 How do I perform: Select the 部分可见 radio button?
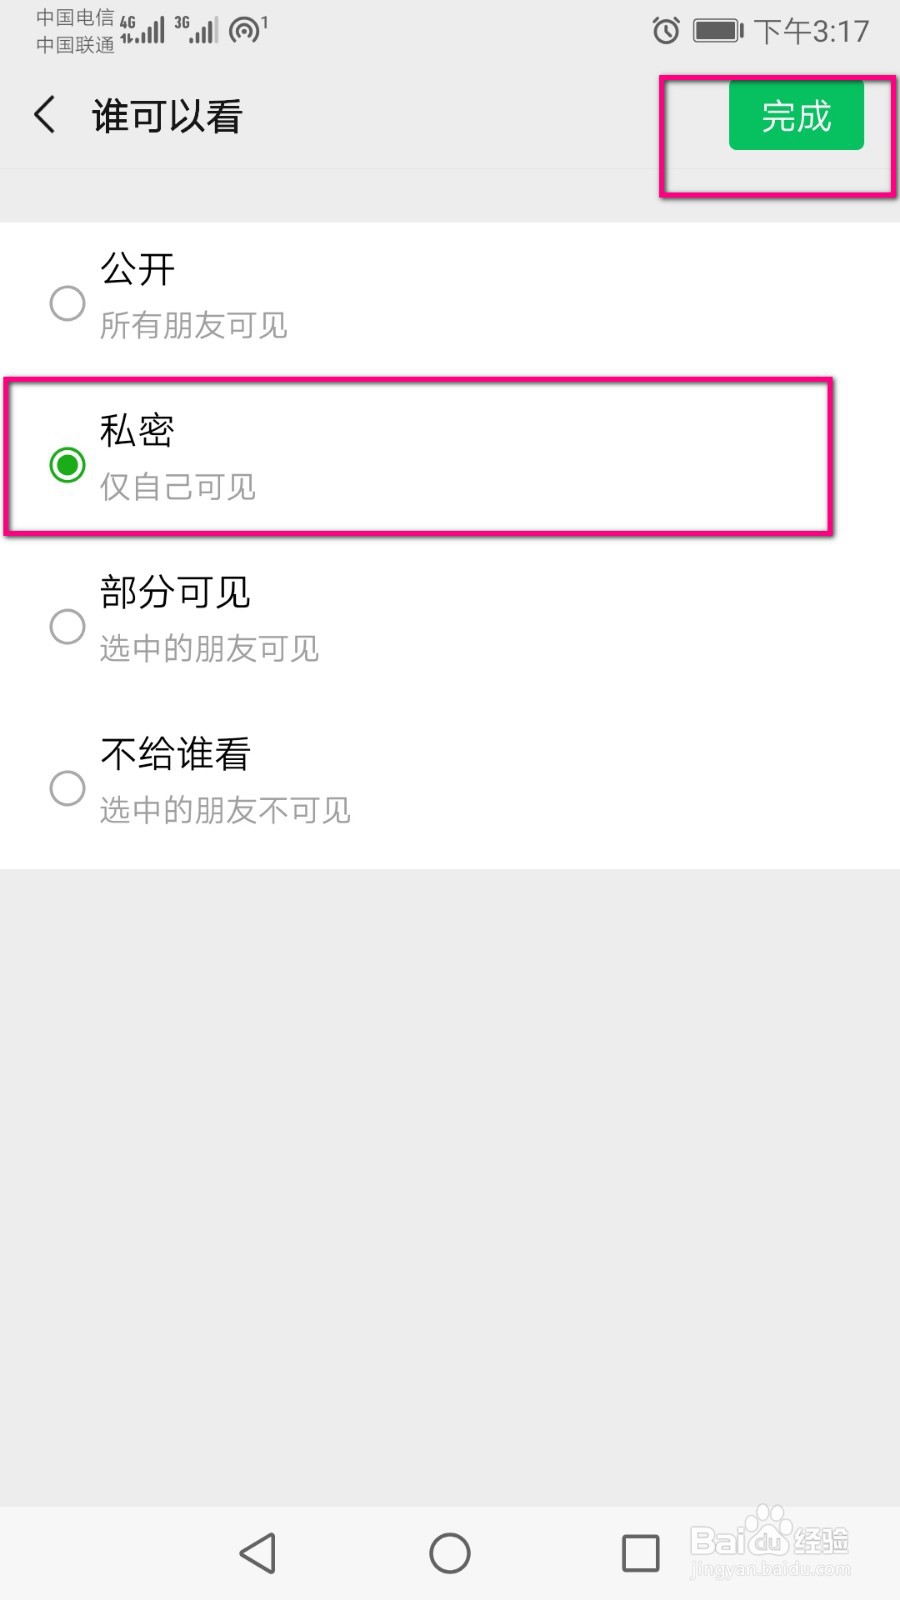point(67,626)
